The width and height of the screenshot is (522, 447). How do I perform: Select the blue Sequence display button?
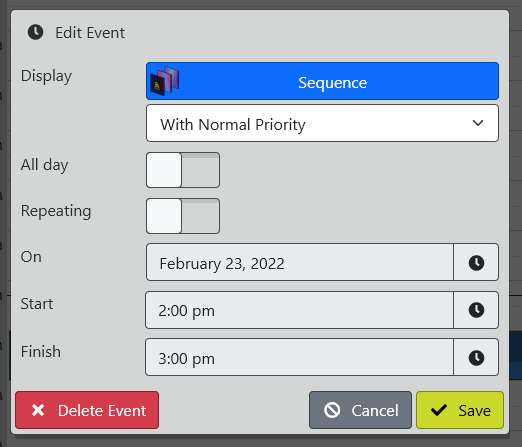(322, 81)
